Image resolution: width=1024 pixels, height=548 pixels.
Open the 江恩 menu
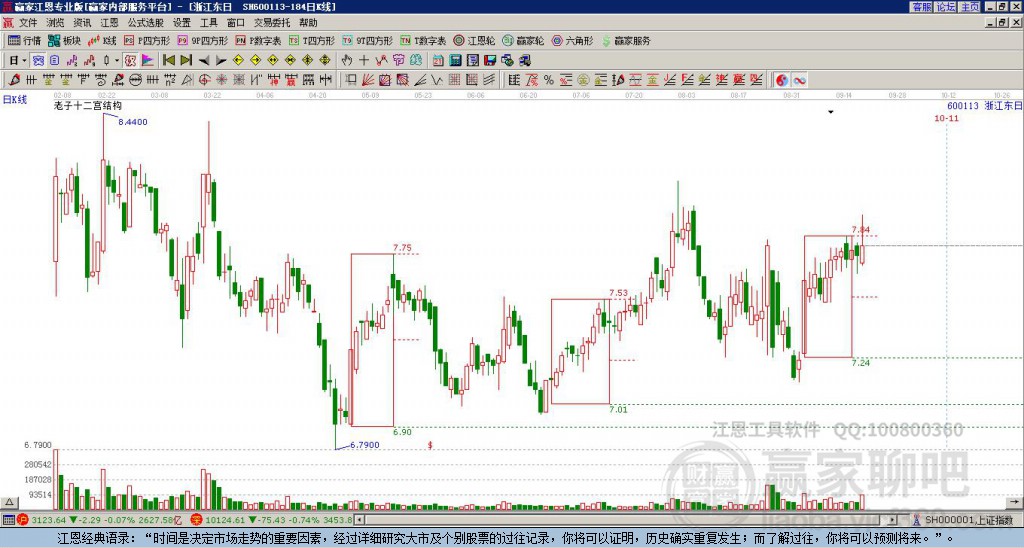coord(109,23)
